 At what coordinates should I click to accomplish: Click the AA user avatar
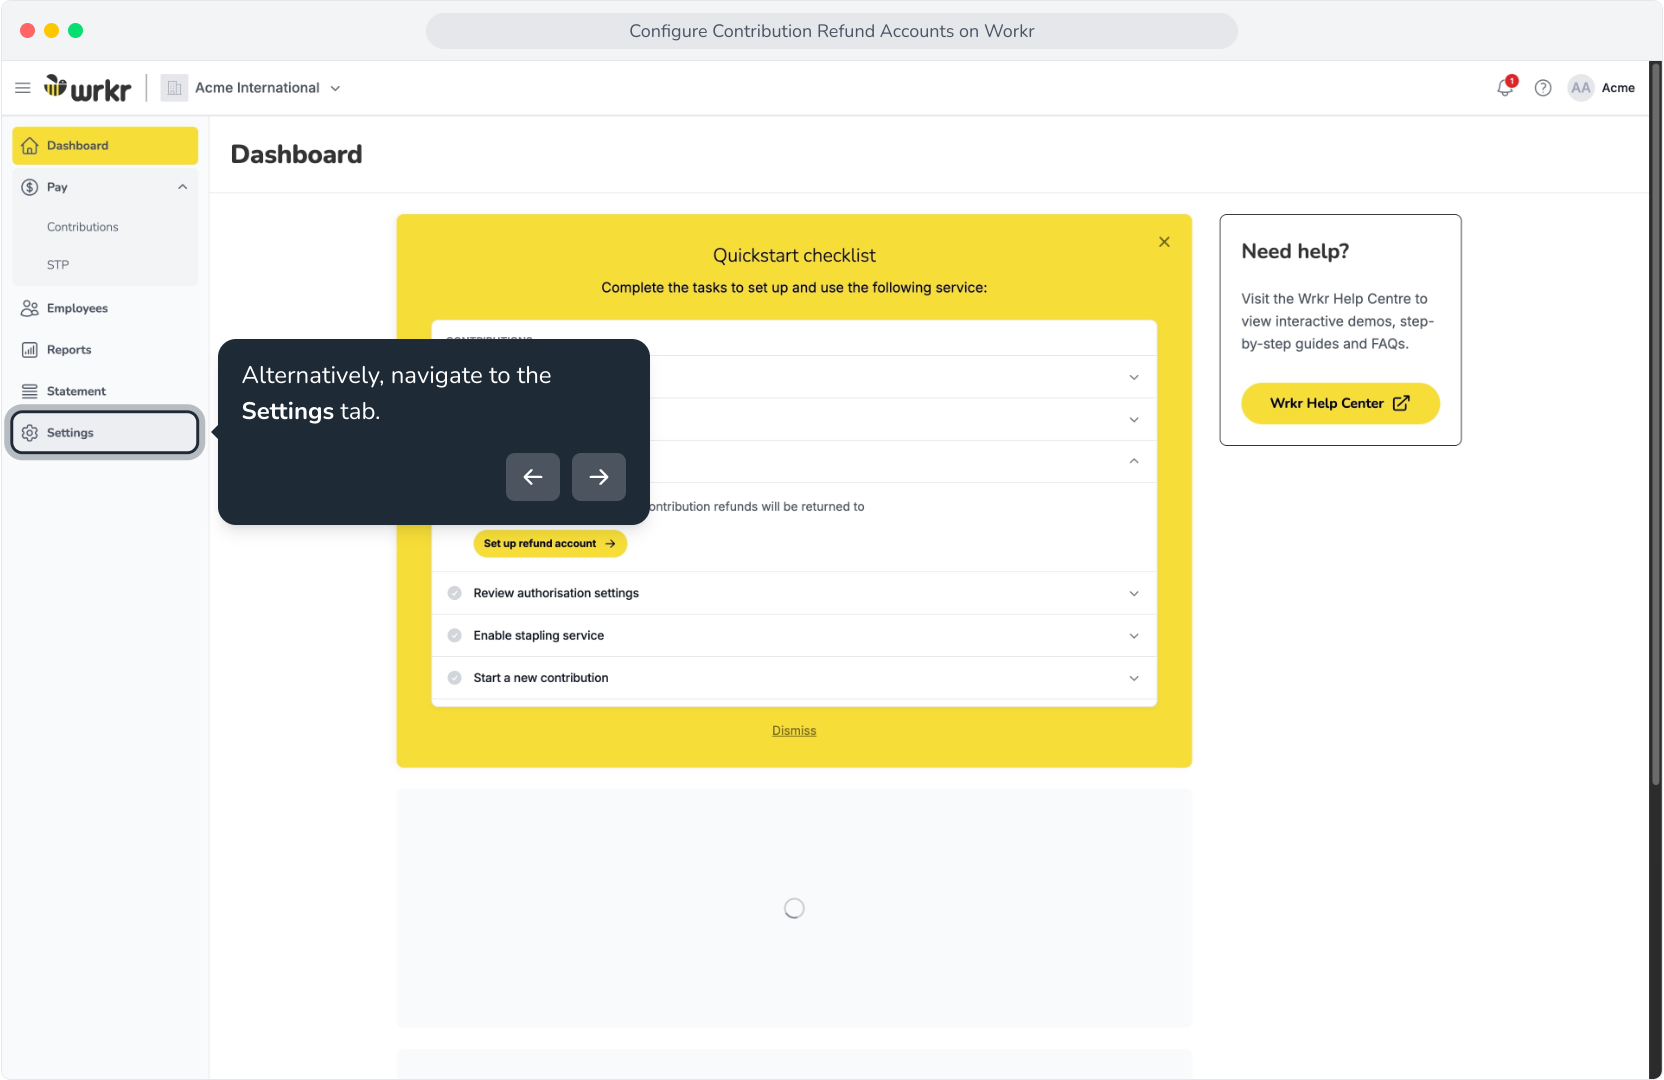(1580, 88)
